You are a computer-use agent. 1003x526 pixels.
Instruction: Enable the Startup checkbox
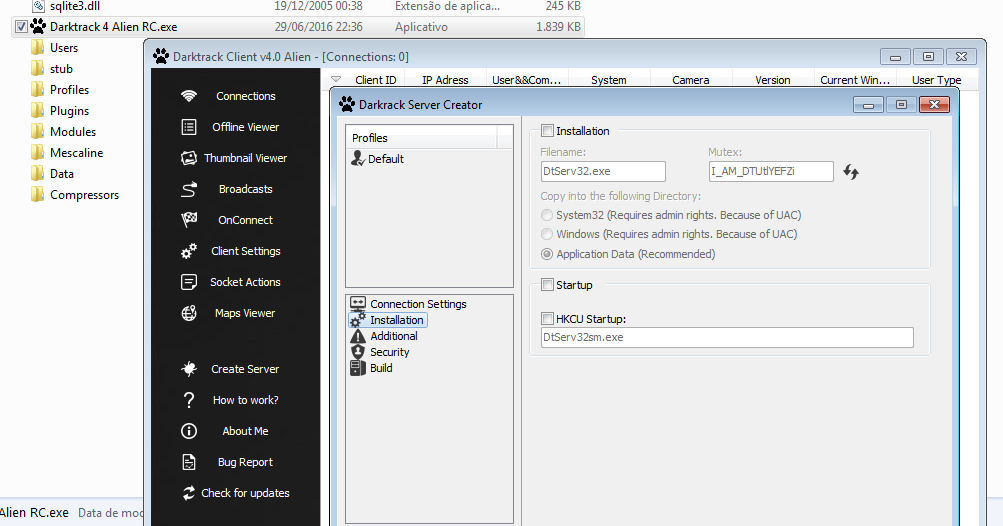tap(548, 285)
